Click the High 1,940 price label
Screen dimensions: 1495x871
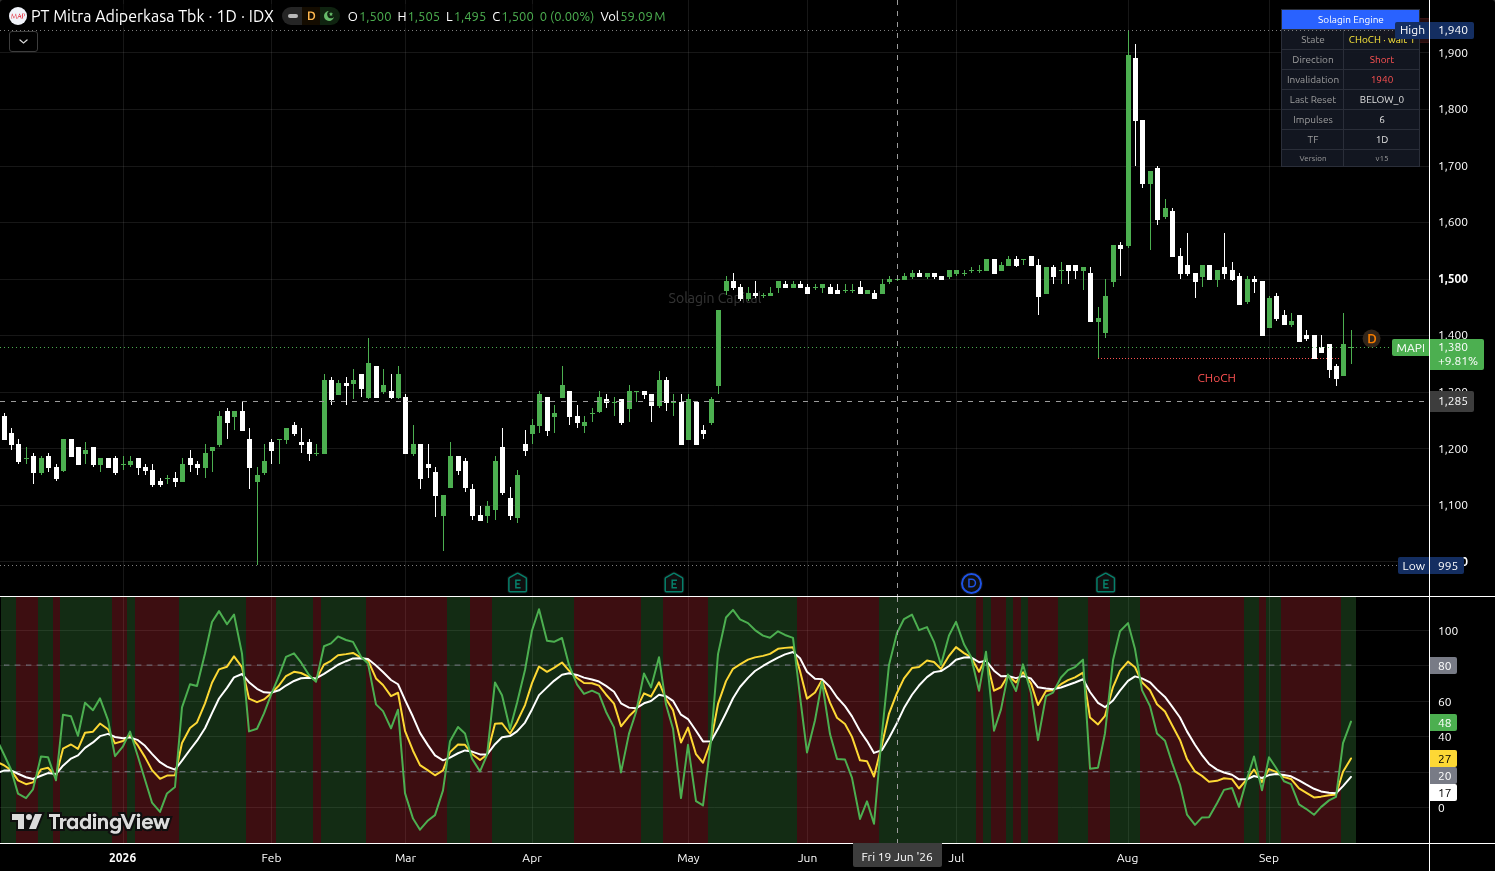pyautogui.click(x=1436, y=30)
